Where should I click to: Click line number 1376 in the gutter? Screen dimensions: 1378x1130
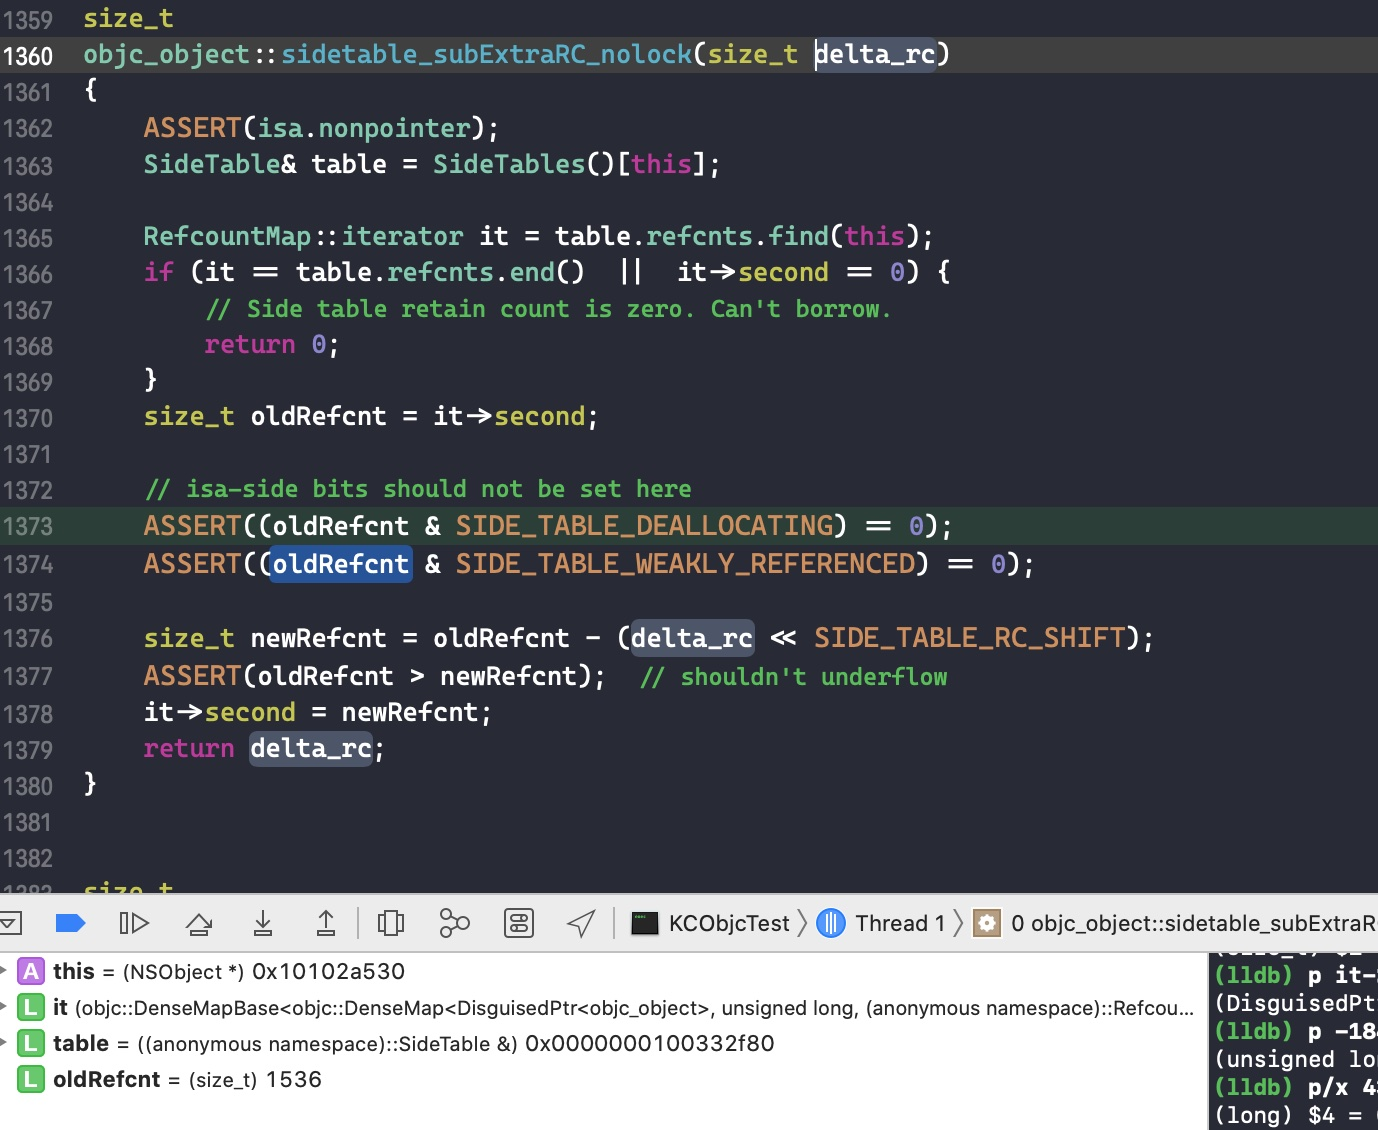click(x=28, y=638)
